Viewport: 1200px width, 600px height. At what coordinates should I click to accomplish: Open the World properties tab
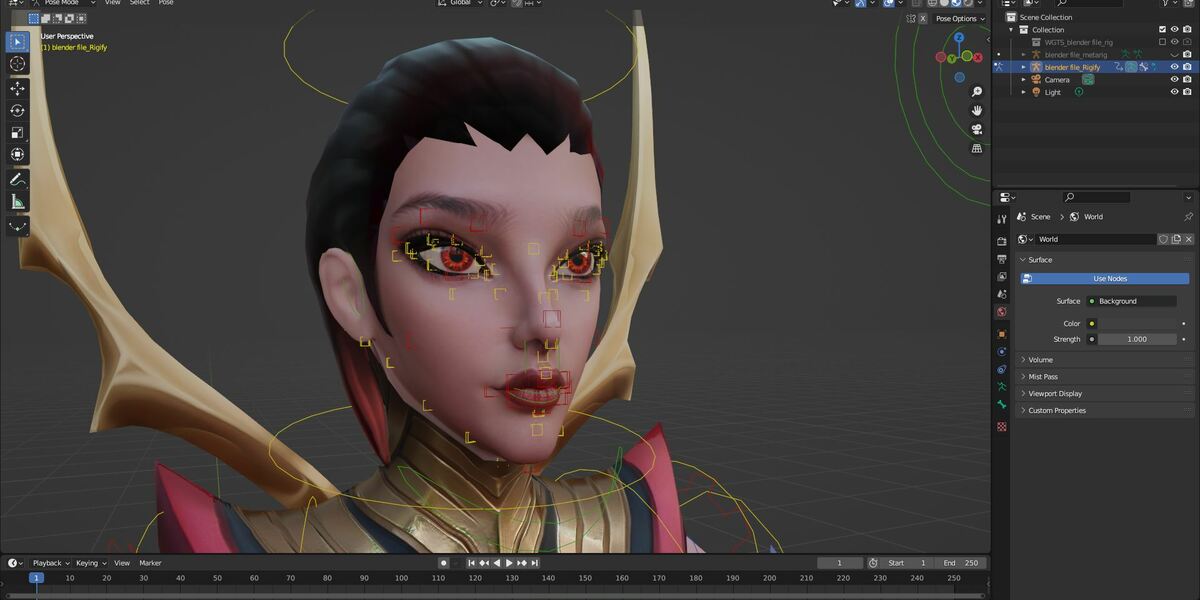tap(1002, 312)
